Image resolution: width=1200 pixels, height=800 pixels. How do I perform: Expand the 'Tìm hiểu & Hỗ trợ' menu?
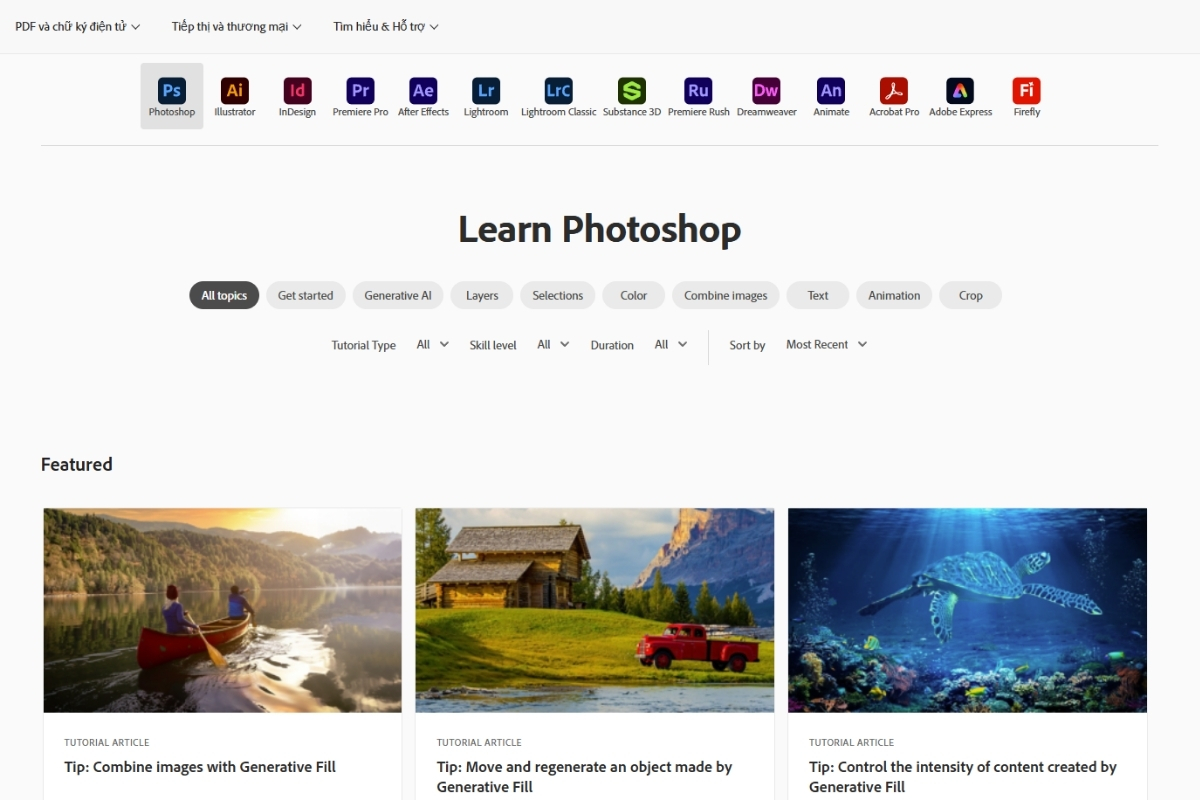[385, 27]
